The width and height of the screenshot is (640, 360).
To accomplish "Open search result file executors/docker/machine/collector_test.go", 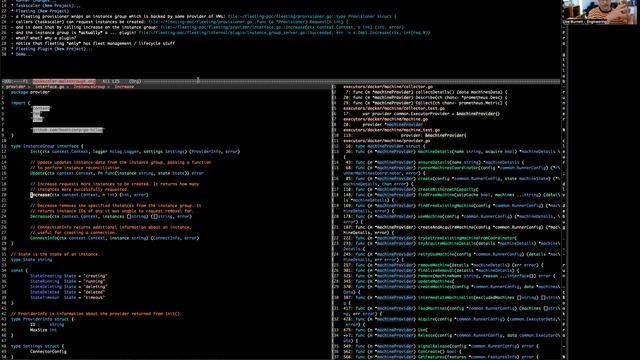I will [394, 109].
